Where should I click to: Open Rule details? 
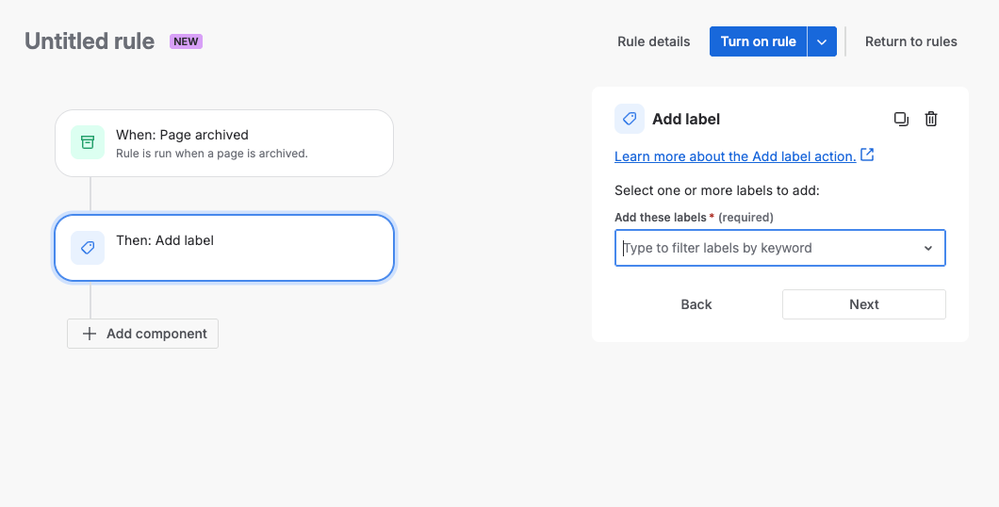654,42
